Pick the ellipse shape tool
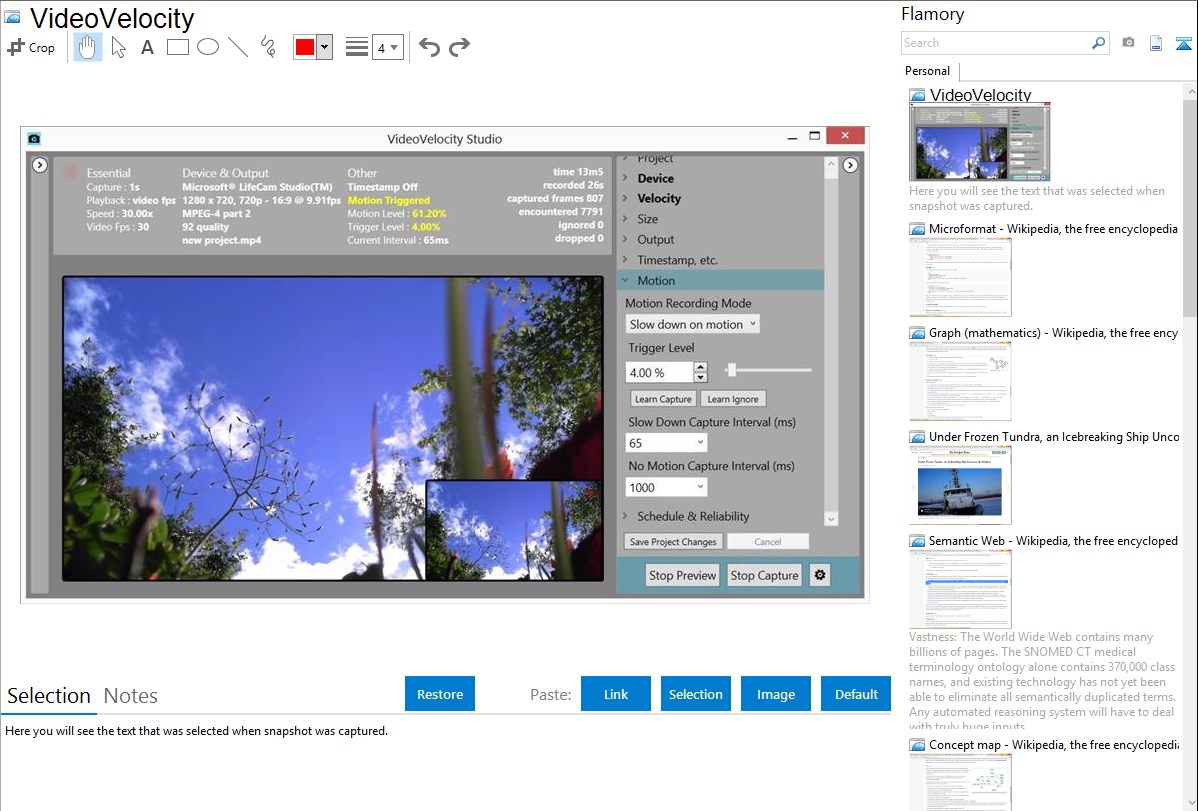Image resolution: width=1198 pixels, height=811 pixels. click(x=208, y=47)
